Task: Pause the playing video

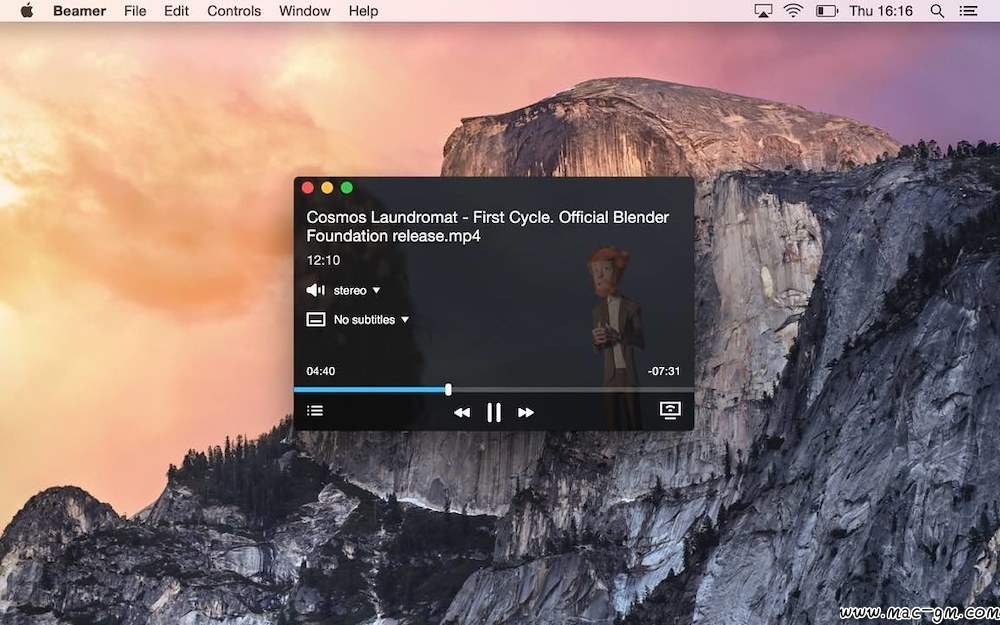Action: coord(494,413)
